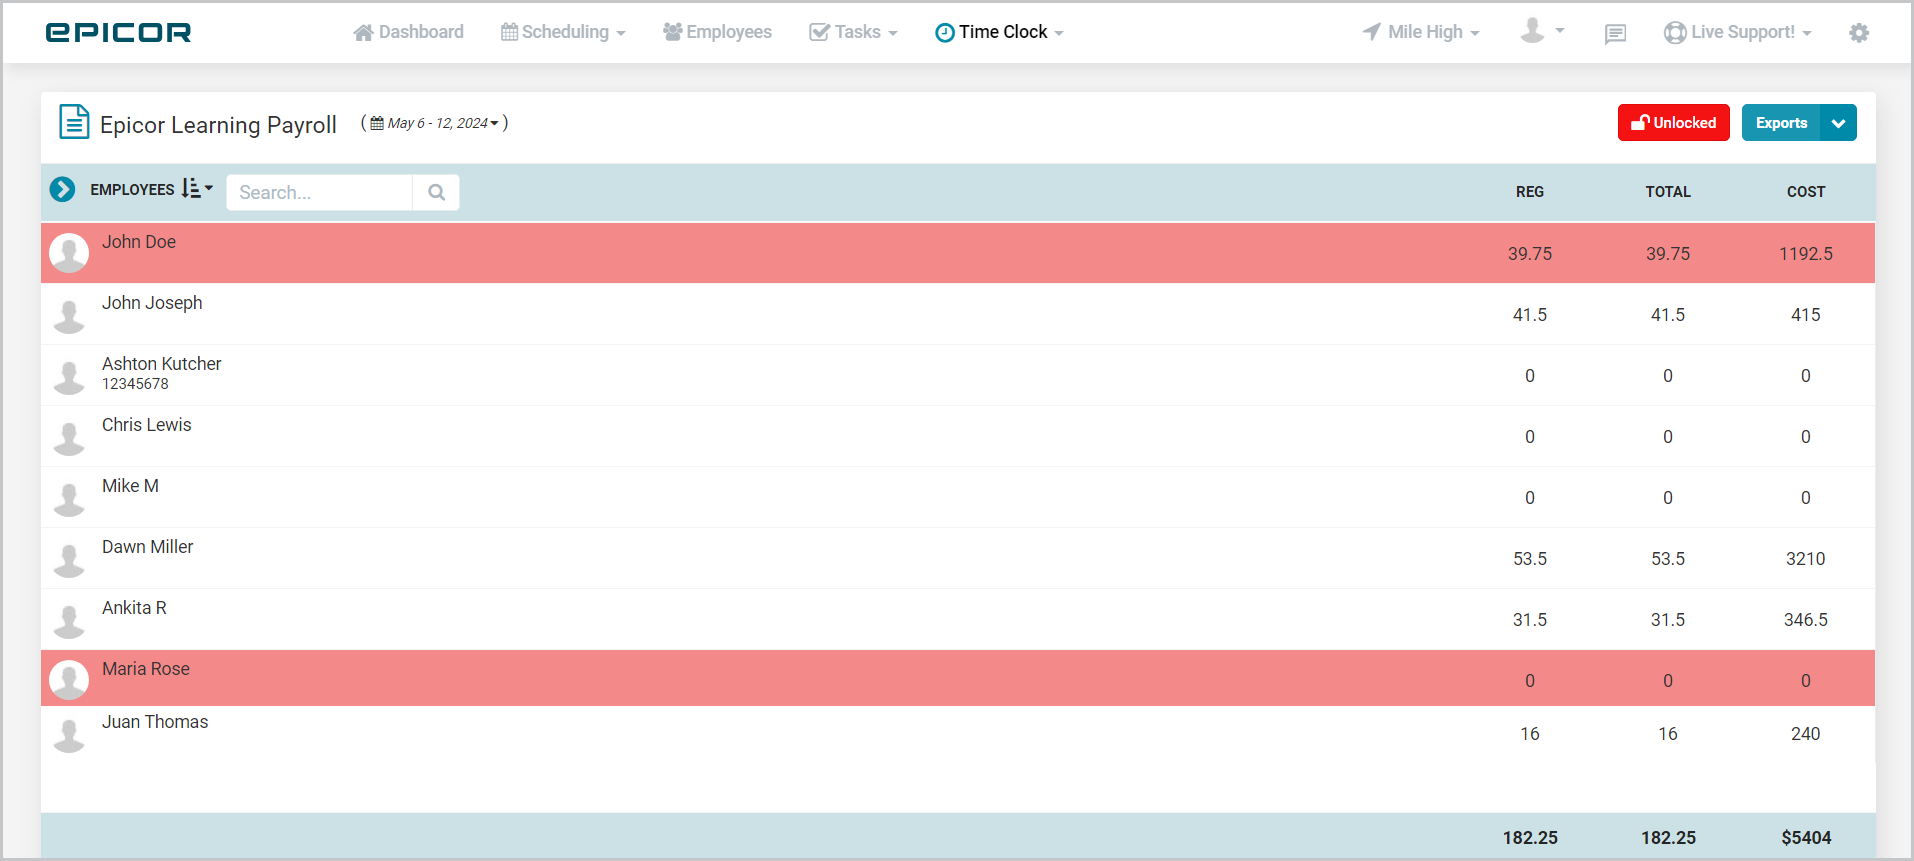Screen dimensions: 1914x861
Task: Open the messages chat icon
Action: (x=1615, y=33)
